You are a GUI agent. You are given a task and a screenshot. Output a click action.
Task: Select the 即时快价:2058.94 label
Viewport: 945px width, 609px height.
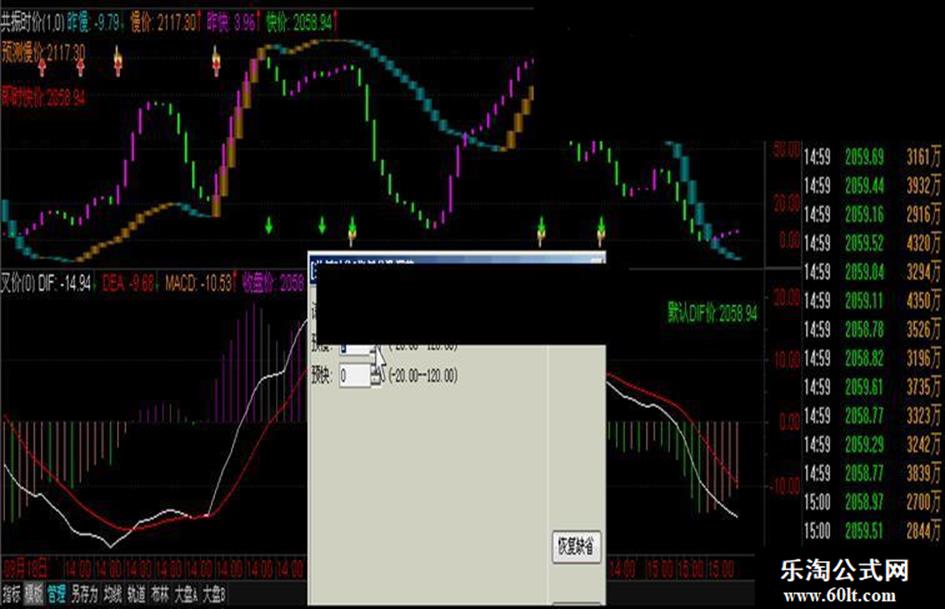(x=43, y=96)
